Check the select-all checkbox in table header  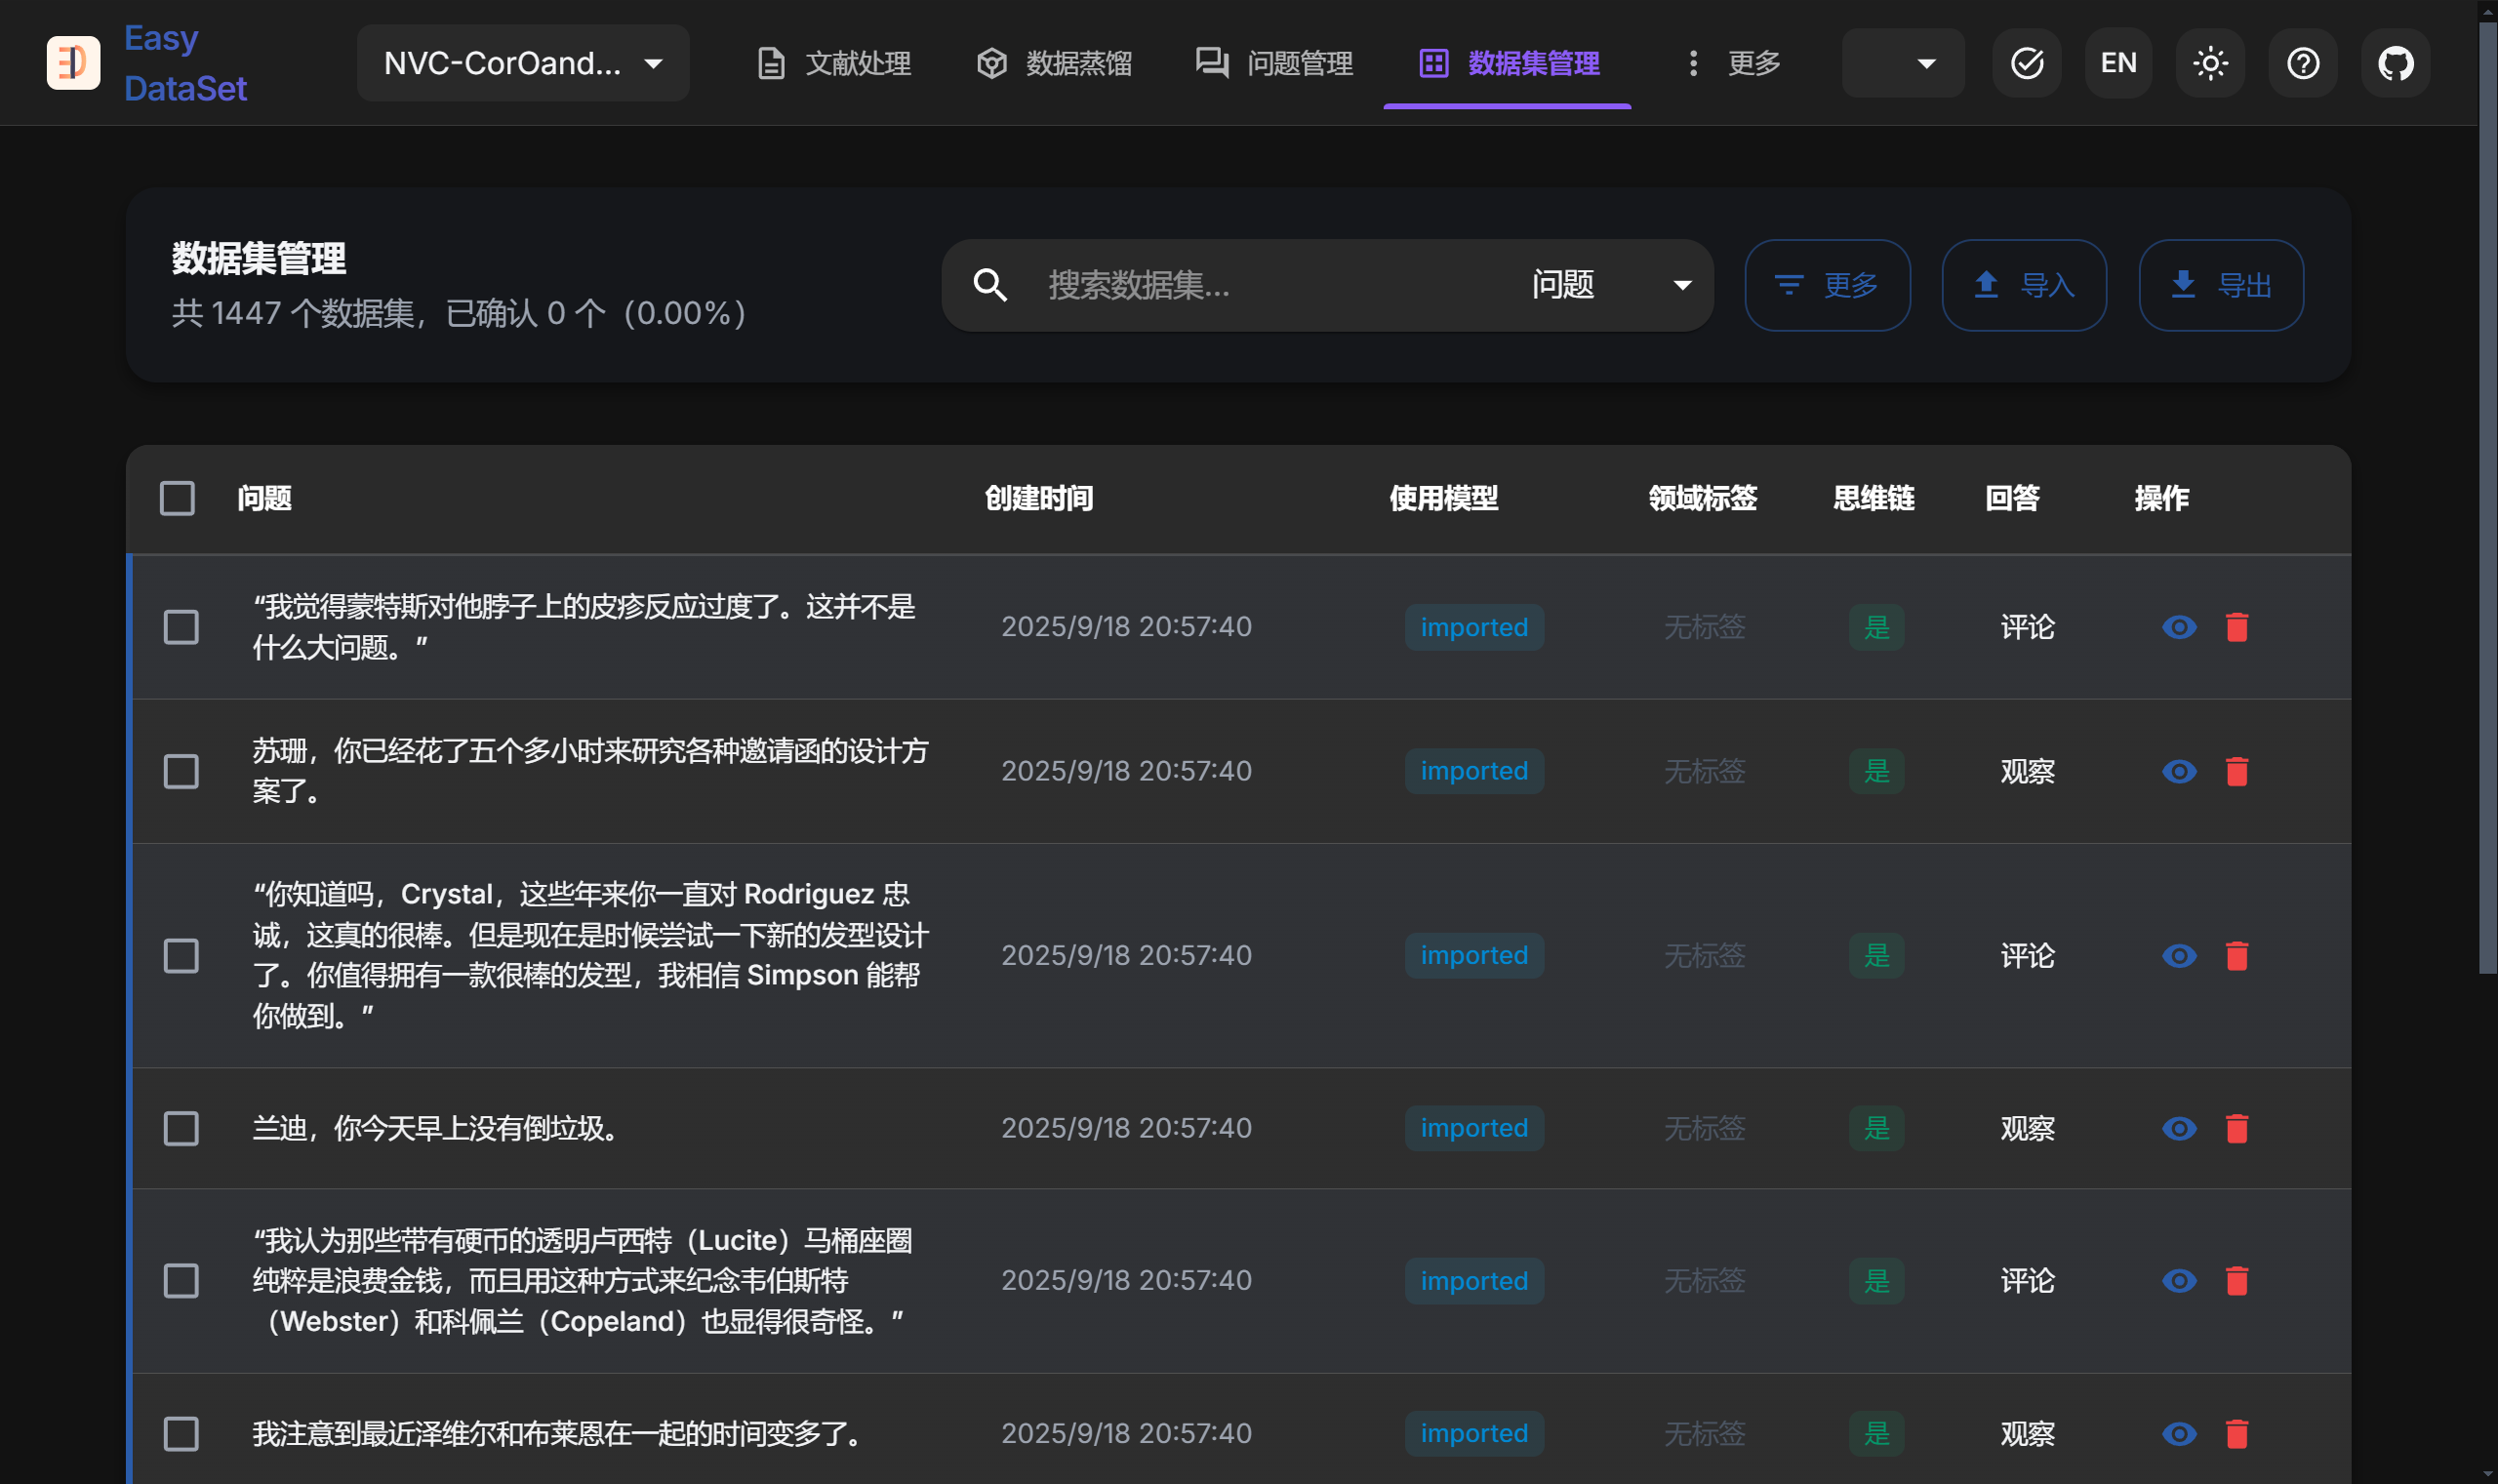coord(177,498)
